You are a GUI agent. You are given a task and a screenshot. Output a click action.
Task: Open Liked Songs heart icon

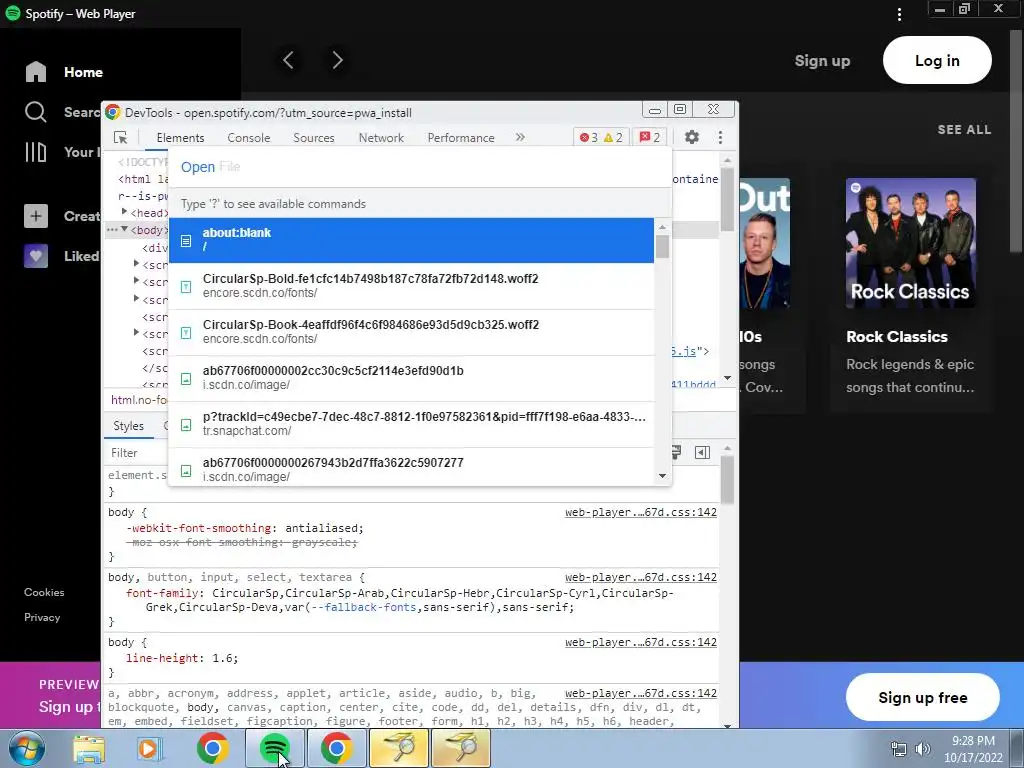pyautogui.click(x=36, y=256)
